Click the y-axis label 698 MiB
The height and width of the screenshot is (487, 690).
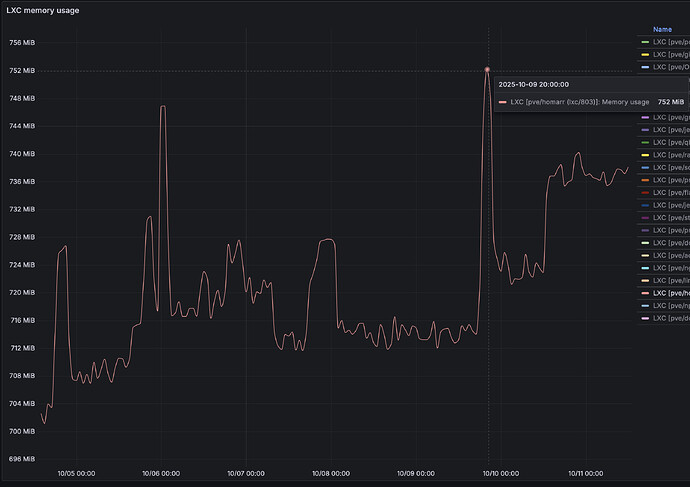(x=22, y=459)
